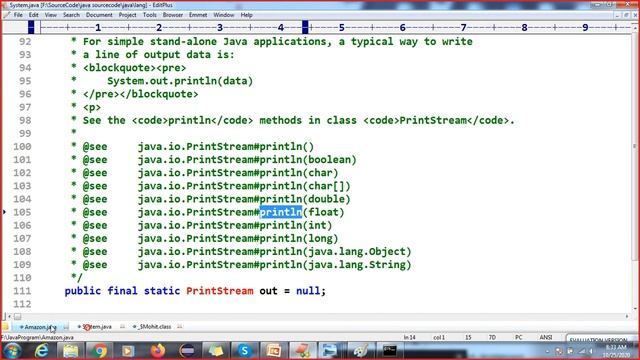Close the System.java tab with its x icon
This screenshot has height=360, width=640.
[x=122, y=327]
